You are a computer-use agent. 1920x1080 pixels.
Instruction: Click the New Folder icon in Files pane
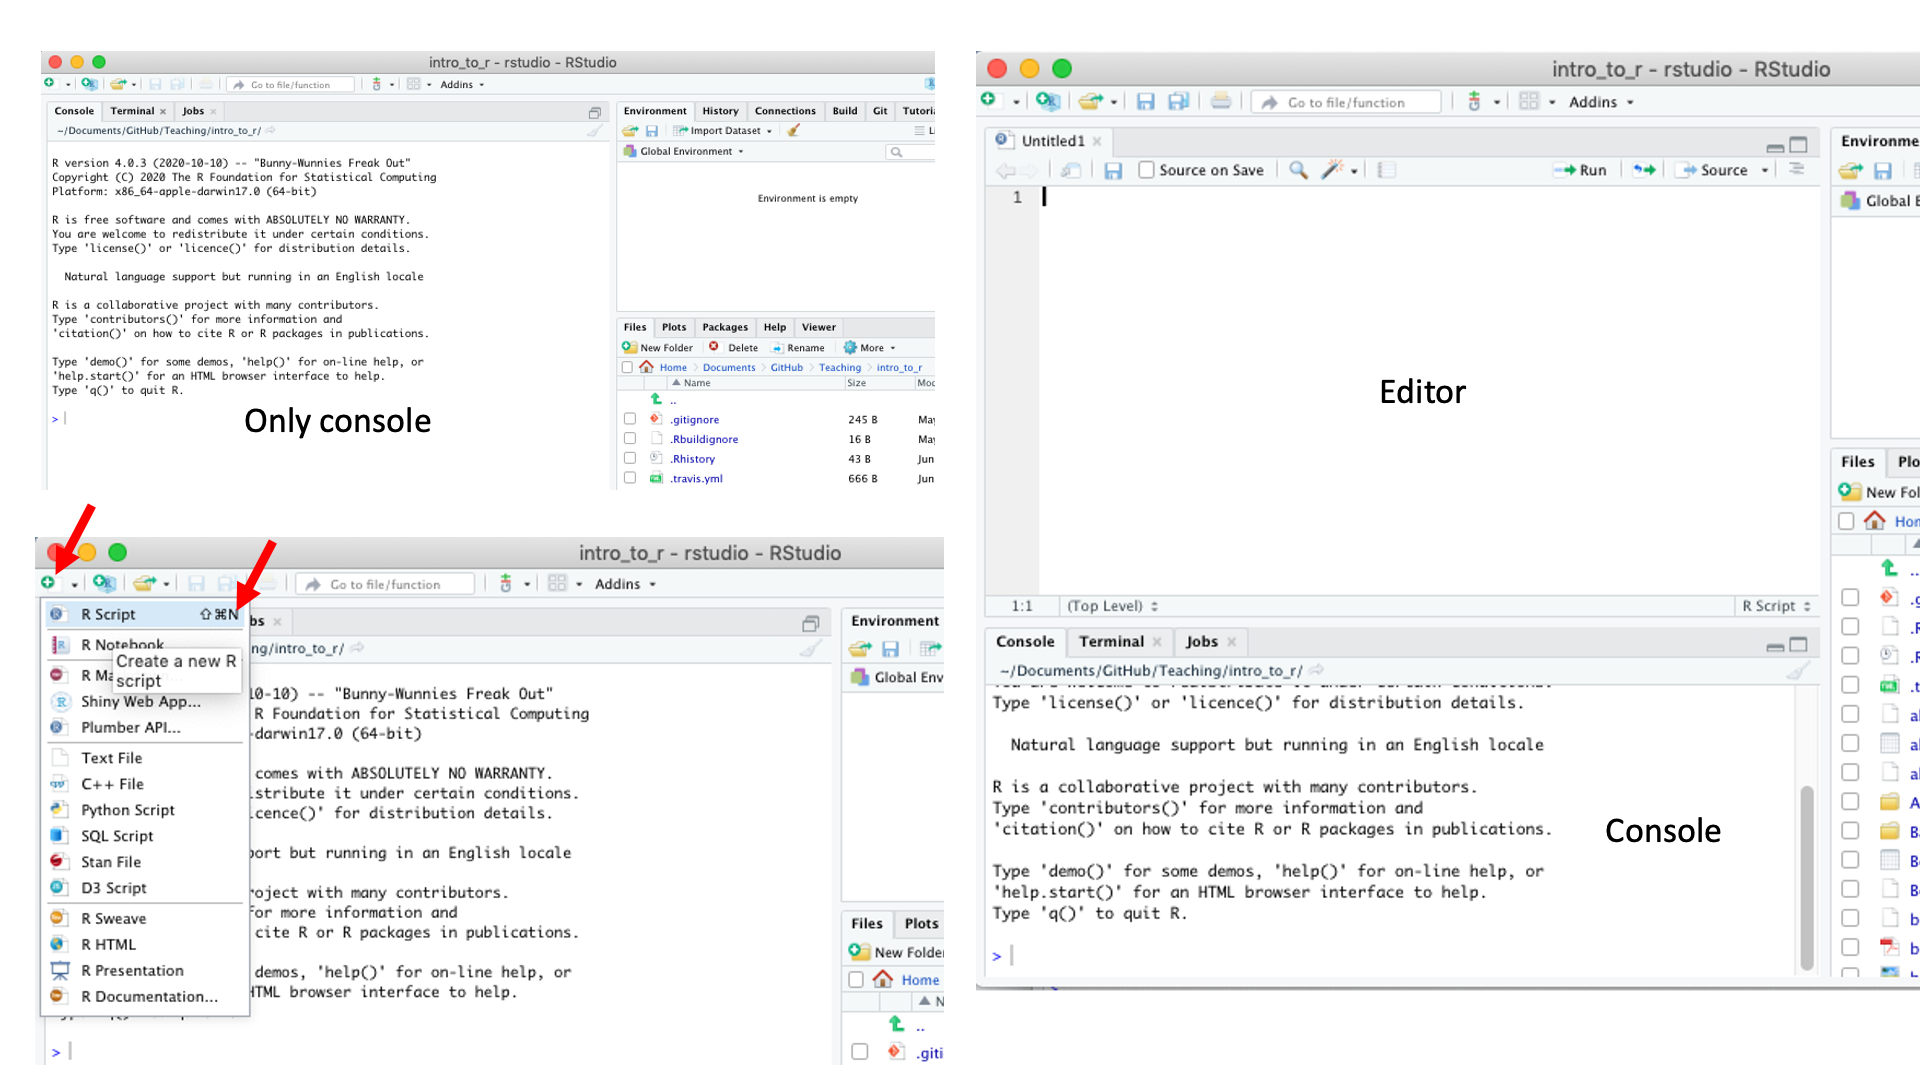coord(630,348)
